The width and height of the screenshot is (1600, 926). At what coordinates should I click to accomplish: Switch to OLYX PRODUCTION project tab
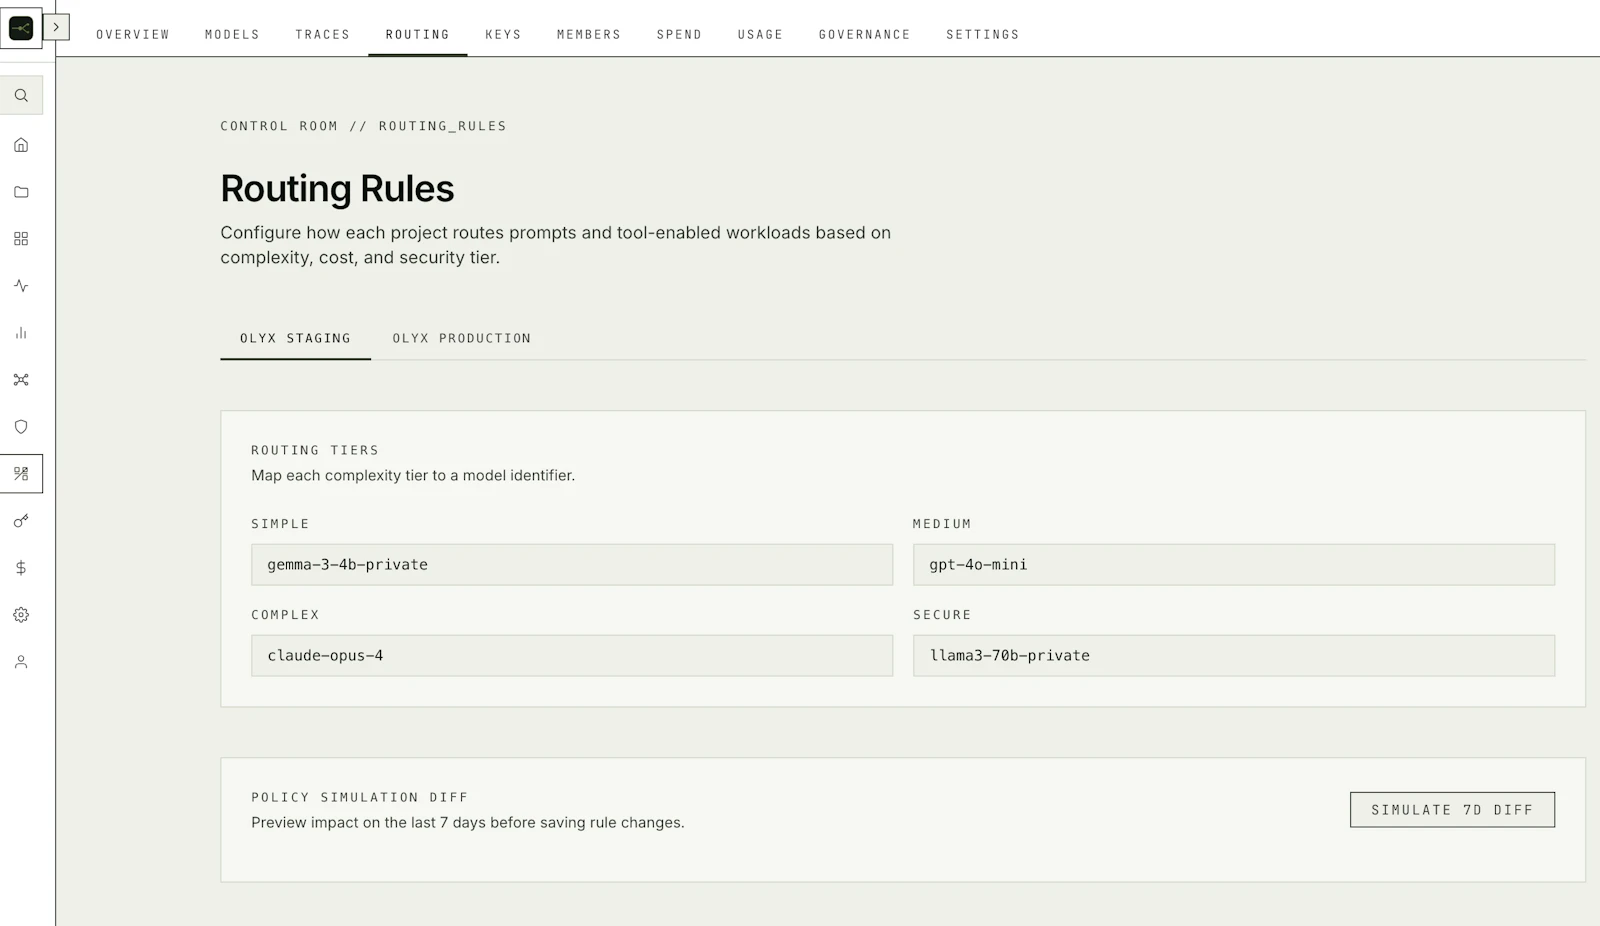pyautogui.click(x=461, y=338)
